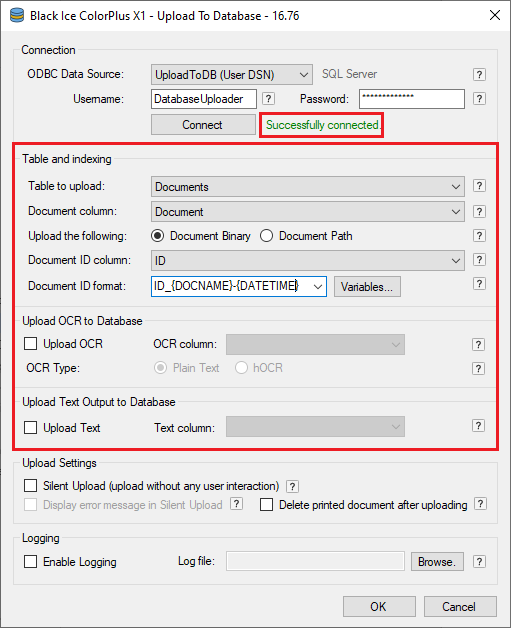Viewport: 511px width, 628px height.
Task: Confirm settings with the OK button
Action: pos(379,606)
